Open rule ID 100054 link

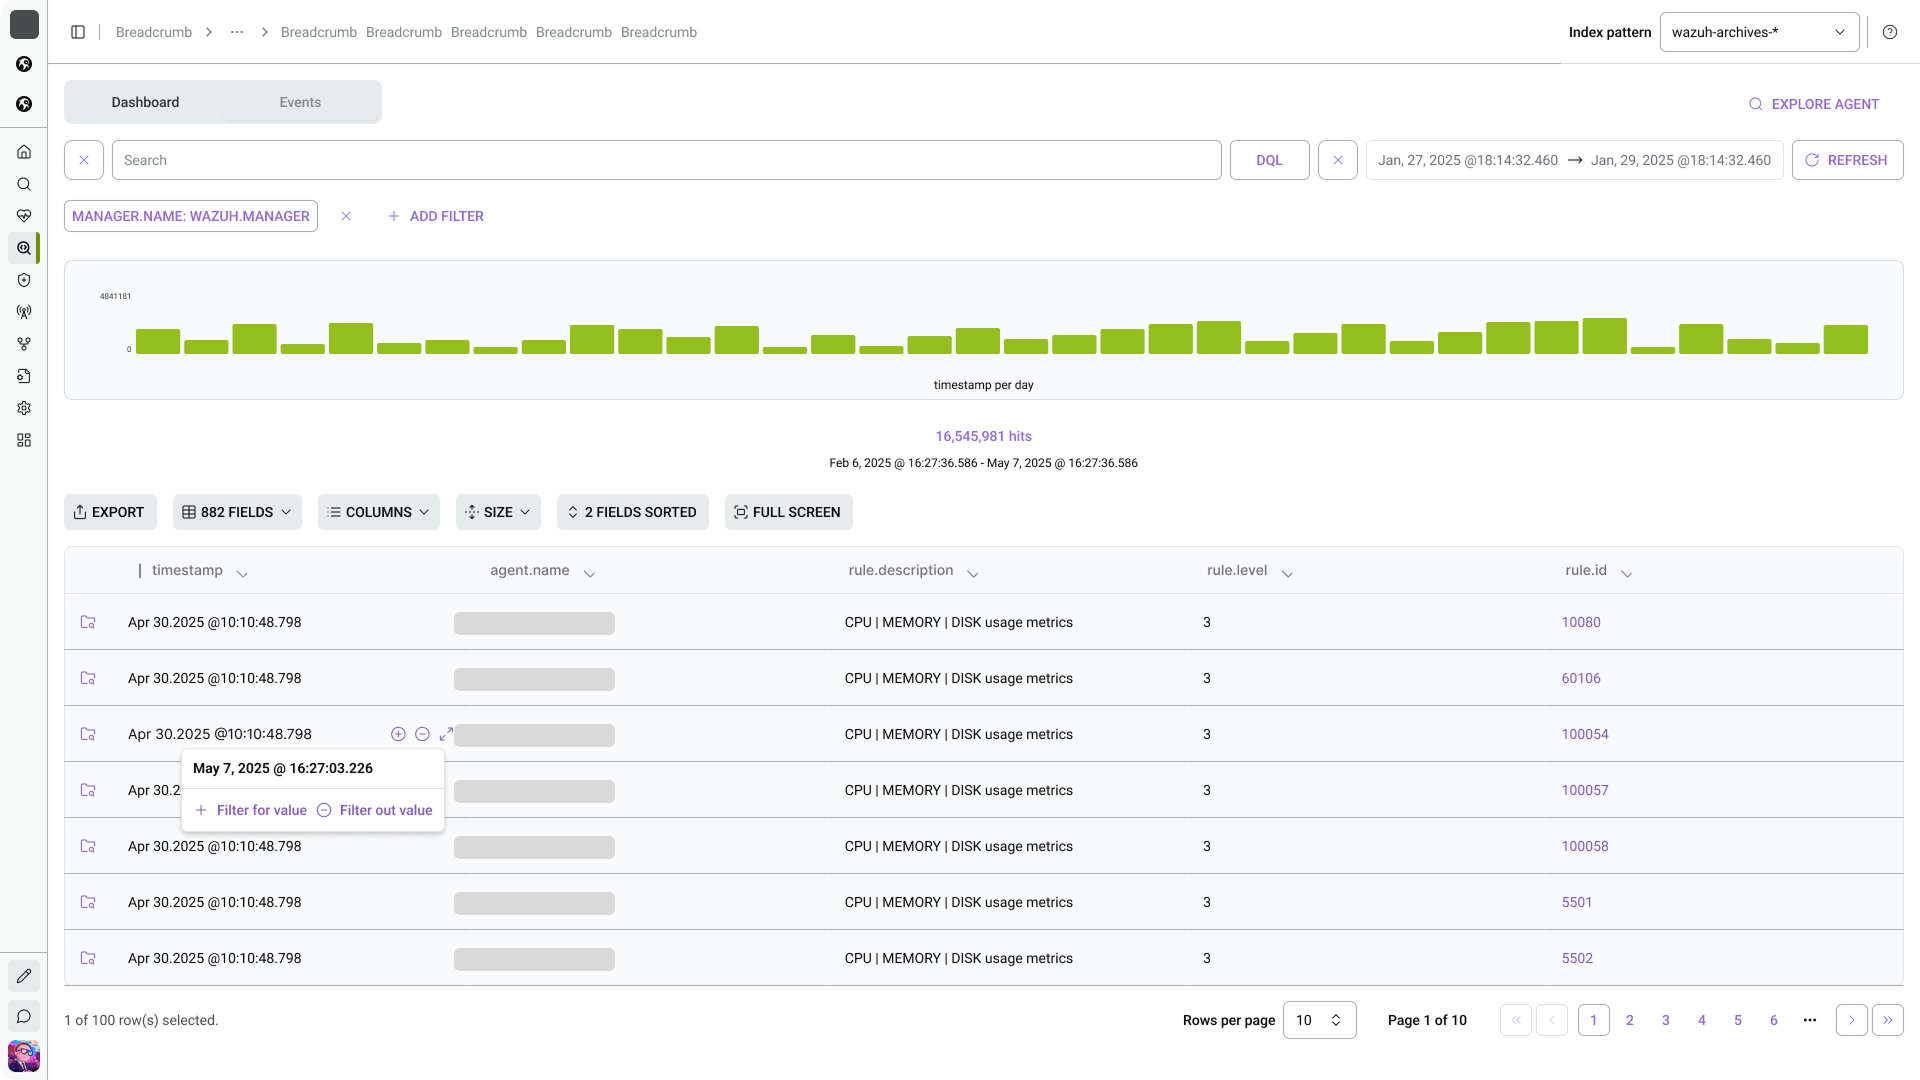(x=1585, y=734)
